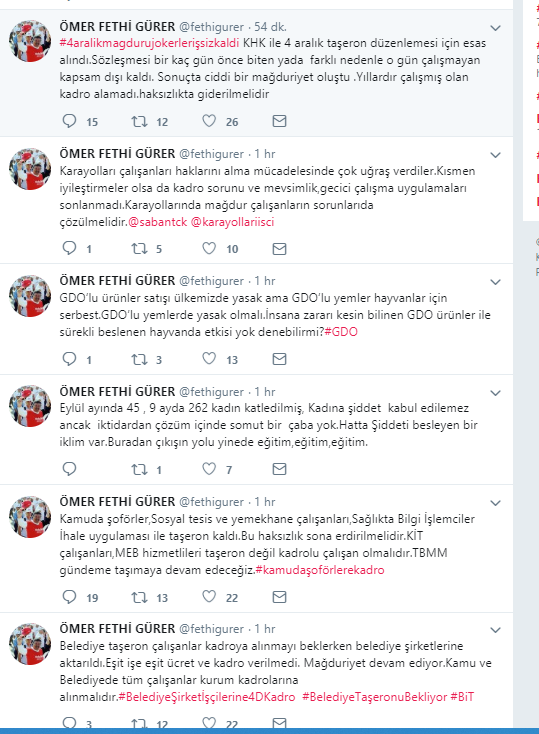This screenshot has height=734, width=539.
Task: Send the kadına şiddet tweet by direct message
Action: [279, 469]
